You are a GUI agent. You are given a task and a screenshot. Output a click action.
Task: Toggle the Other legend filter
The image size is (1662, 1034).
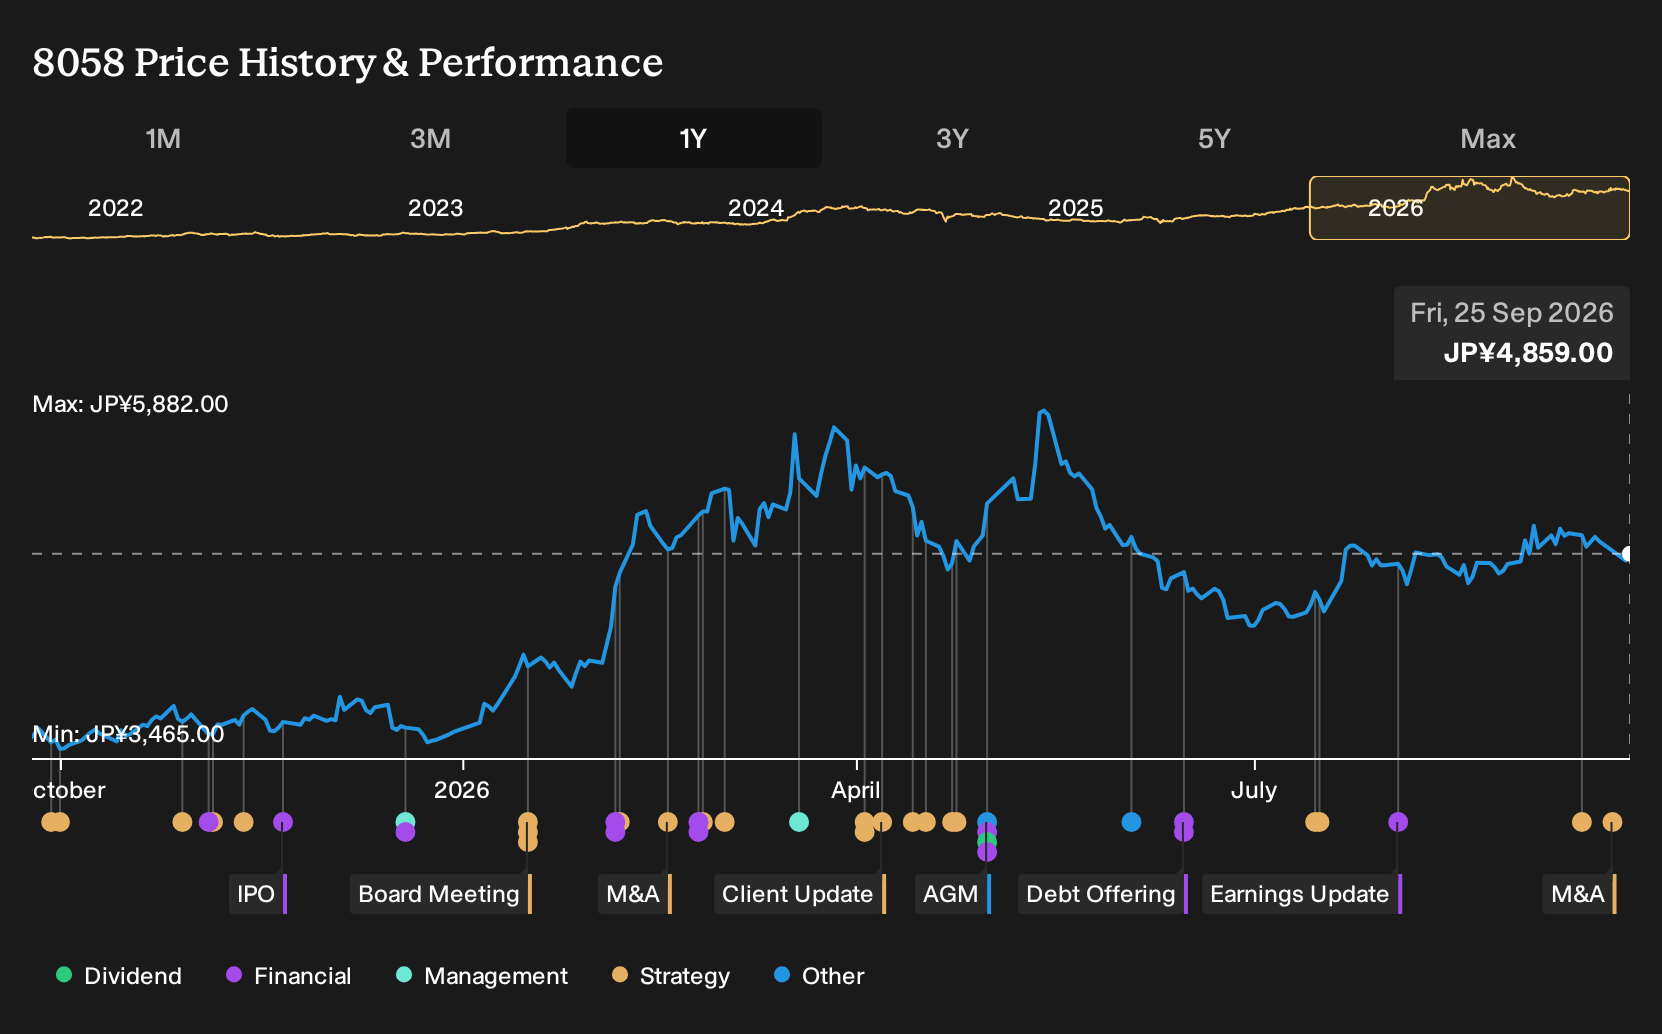[819, 976]
